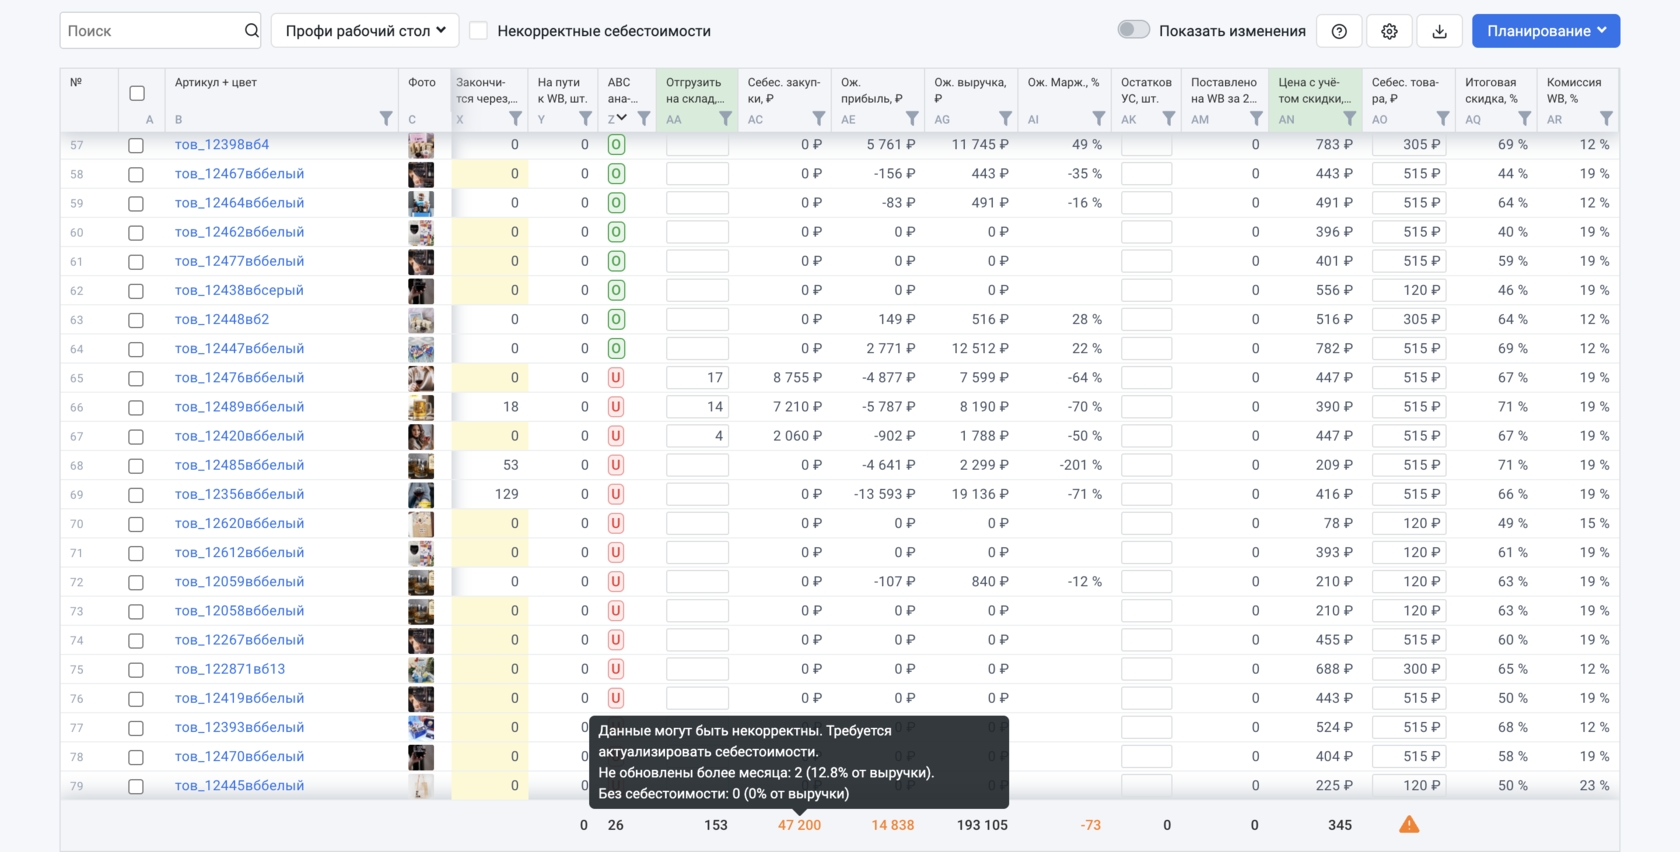This screenshot has height=852, width=1680.
Task: Click the search magnifier icon
Action: coord(251,31)
